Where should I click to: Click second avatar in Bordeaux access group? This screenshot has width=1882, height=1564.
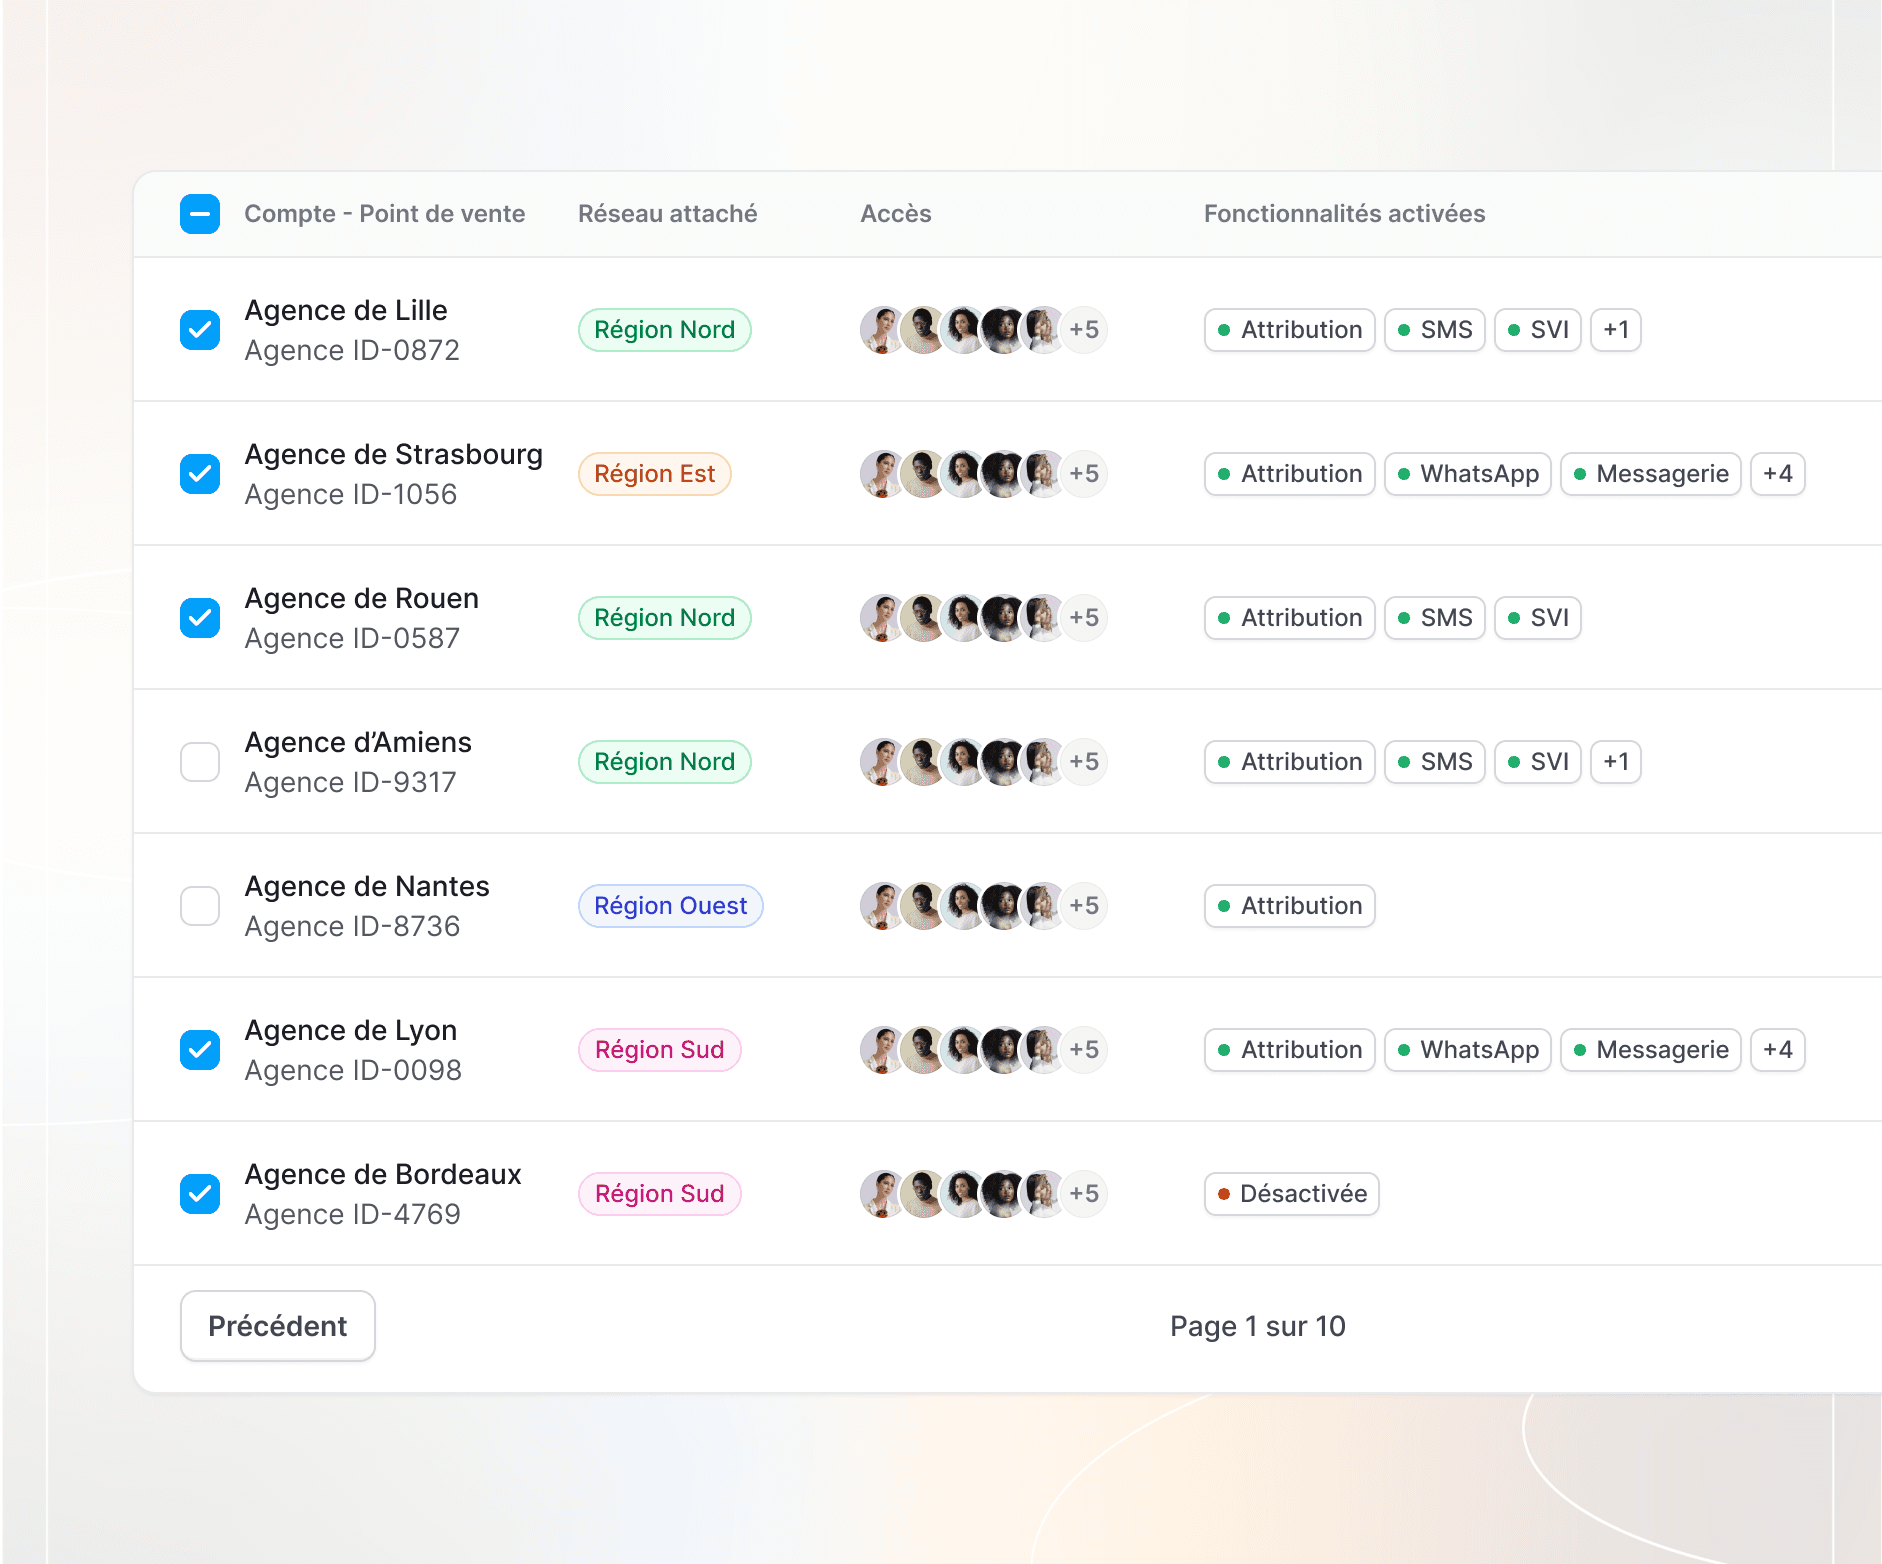(923, 1194)
